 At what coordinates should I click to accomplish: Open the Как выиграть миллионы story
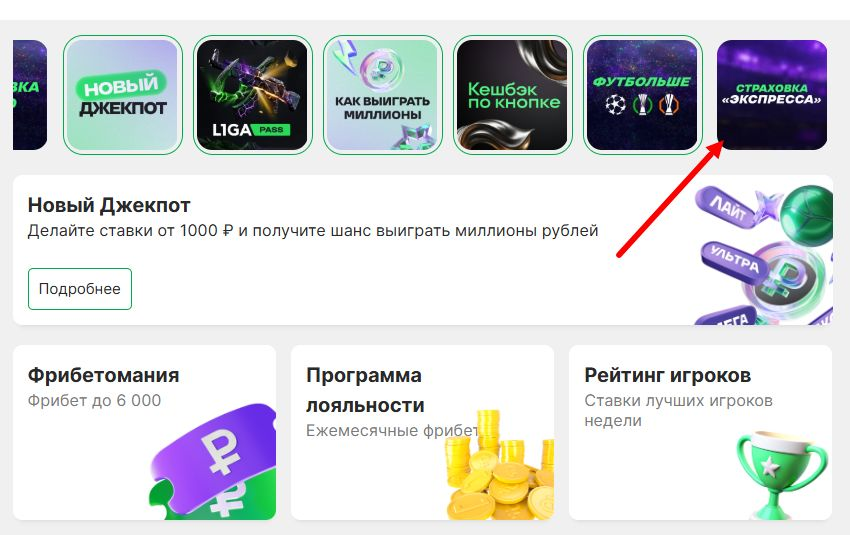383,95
